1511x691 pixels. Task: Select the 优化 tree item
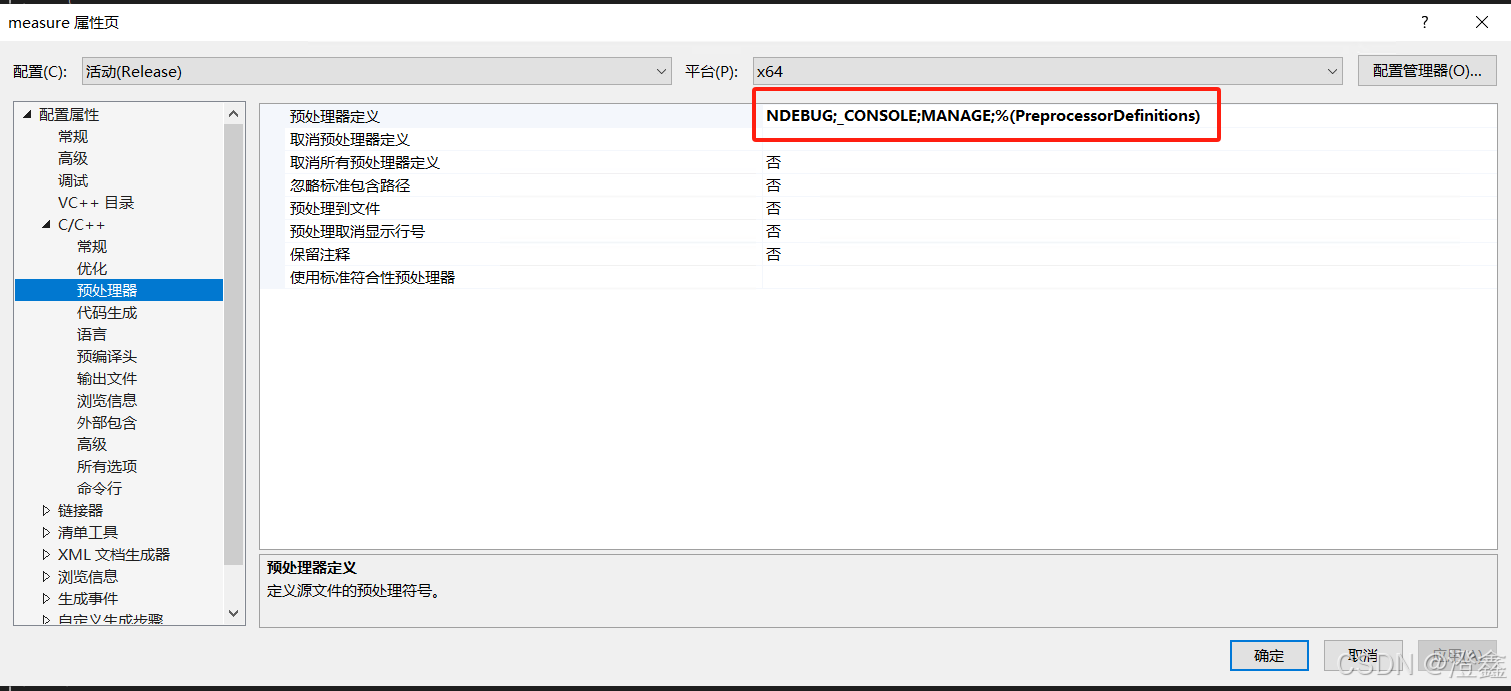[x=92, y=269]
